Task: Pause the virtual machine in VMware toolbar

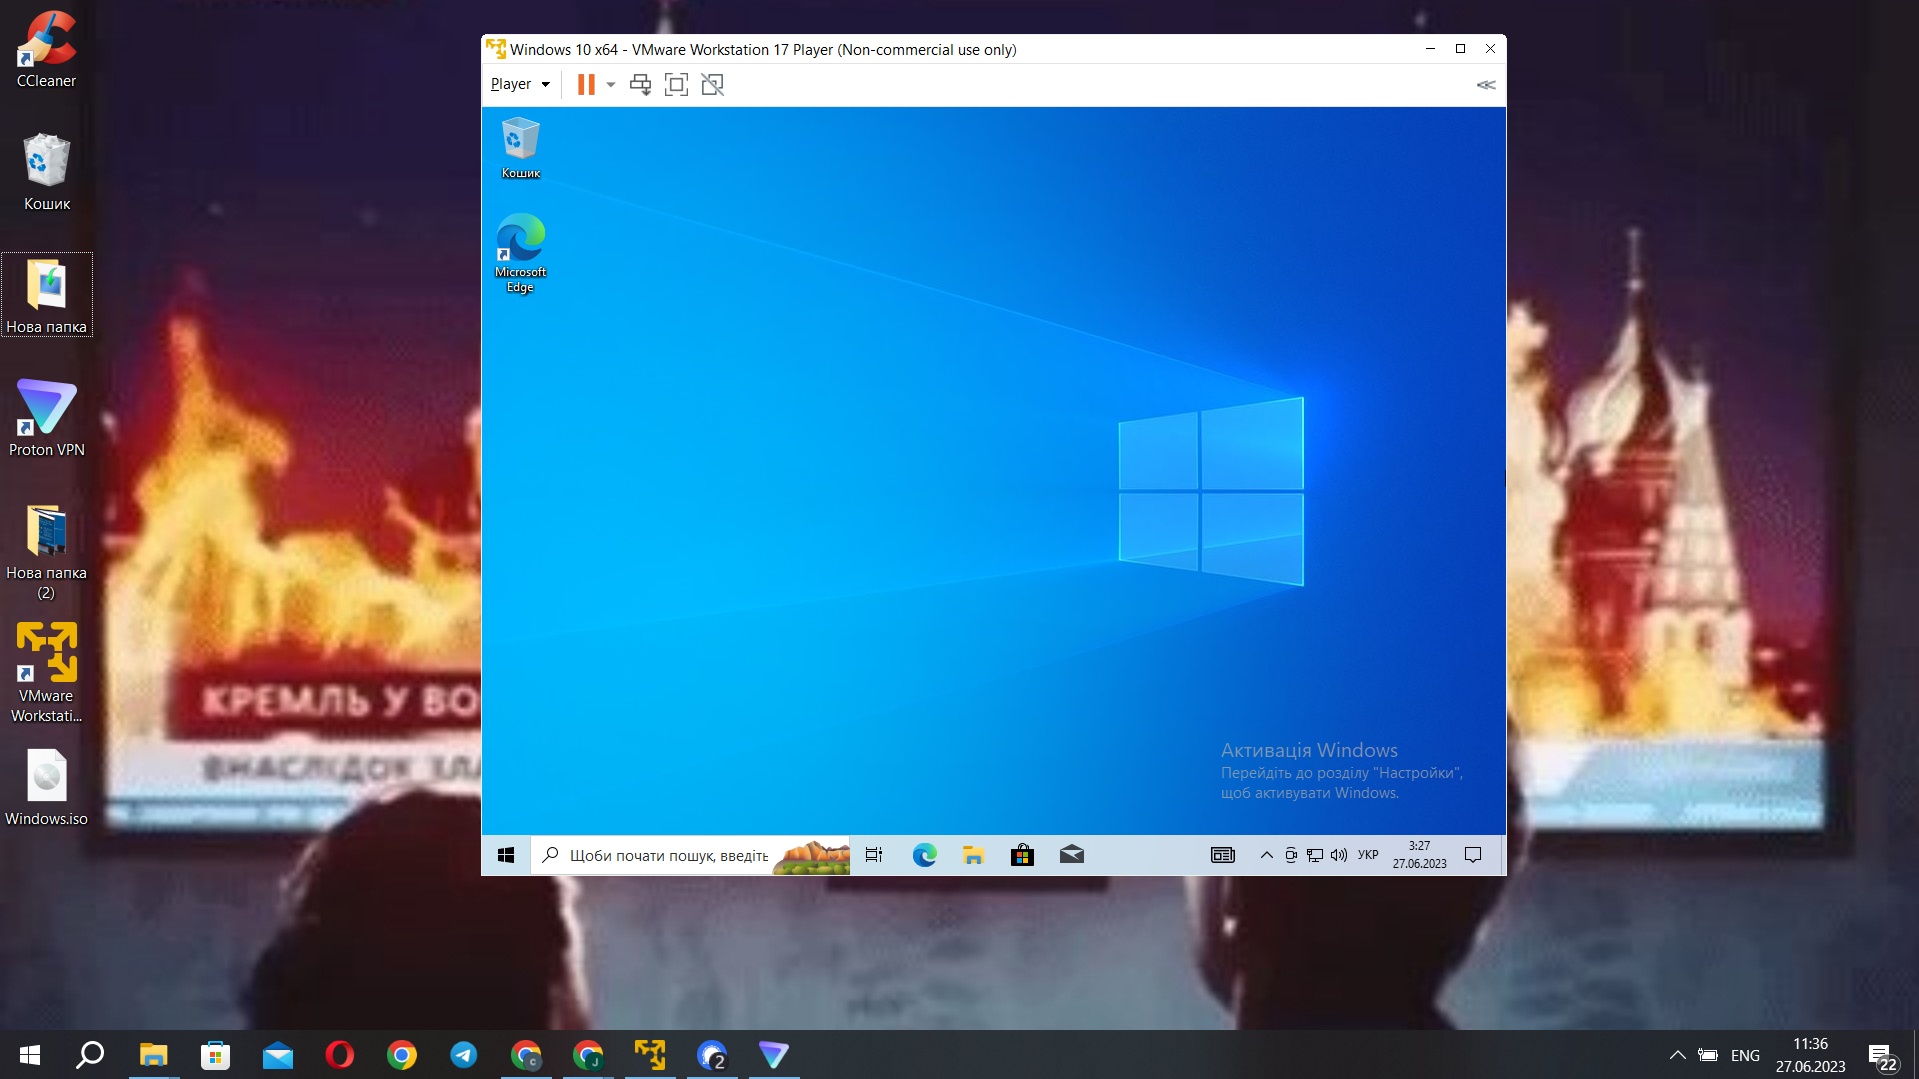Action: (x=586, y=85)
